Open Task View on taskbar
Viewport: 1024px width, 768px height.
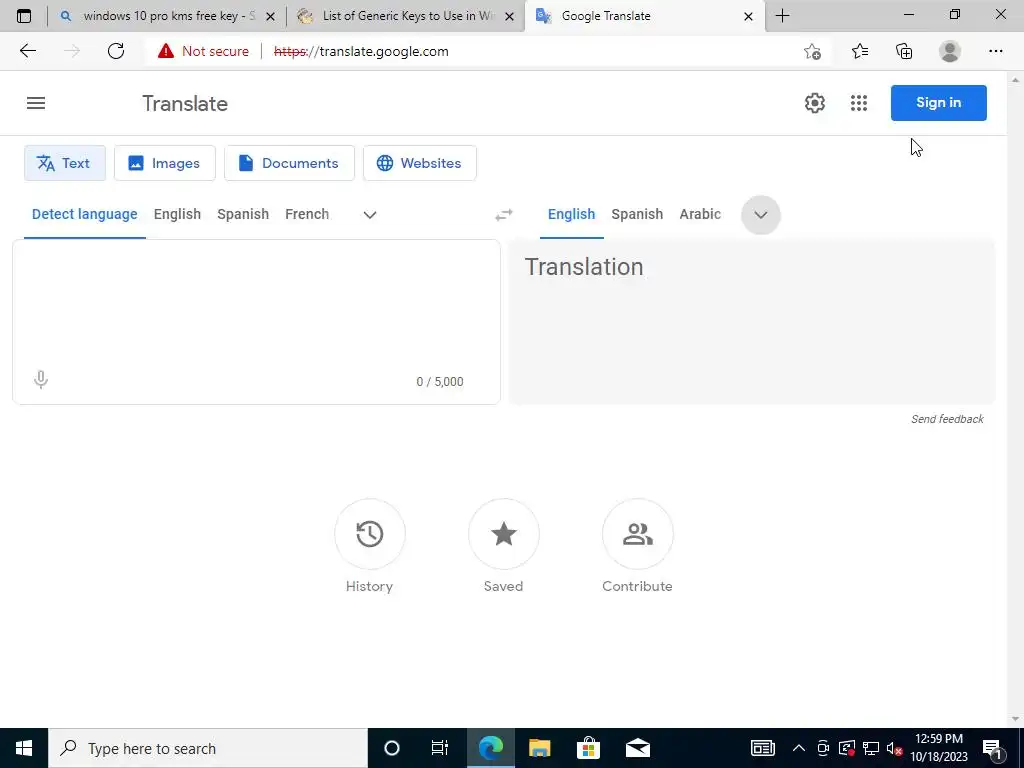[x=440, y=748]
